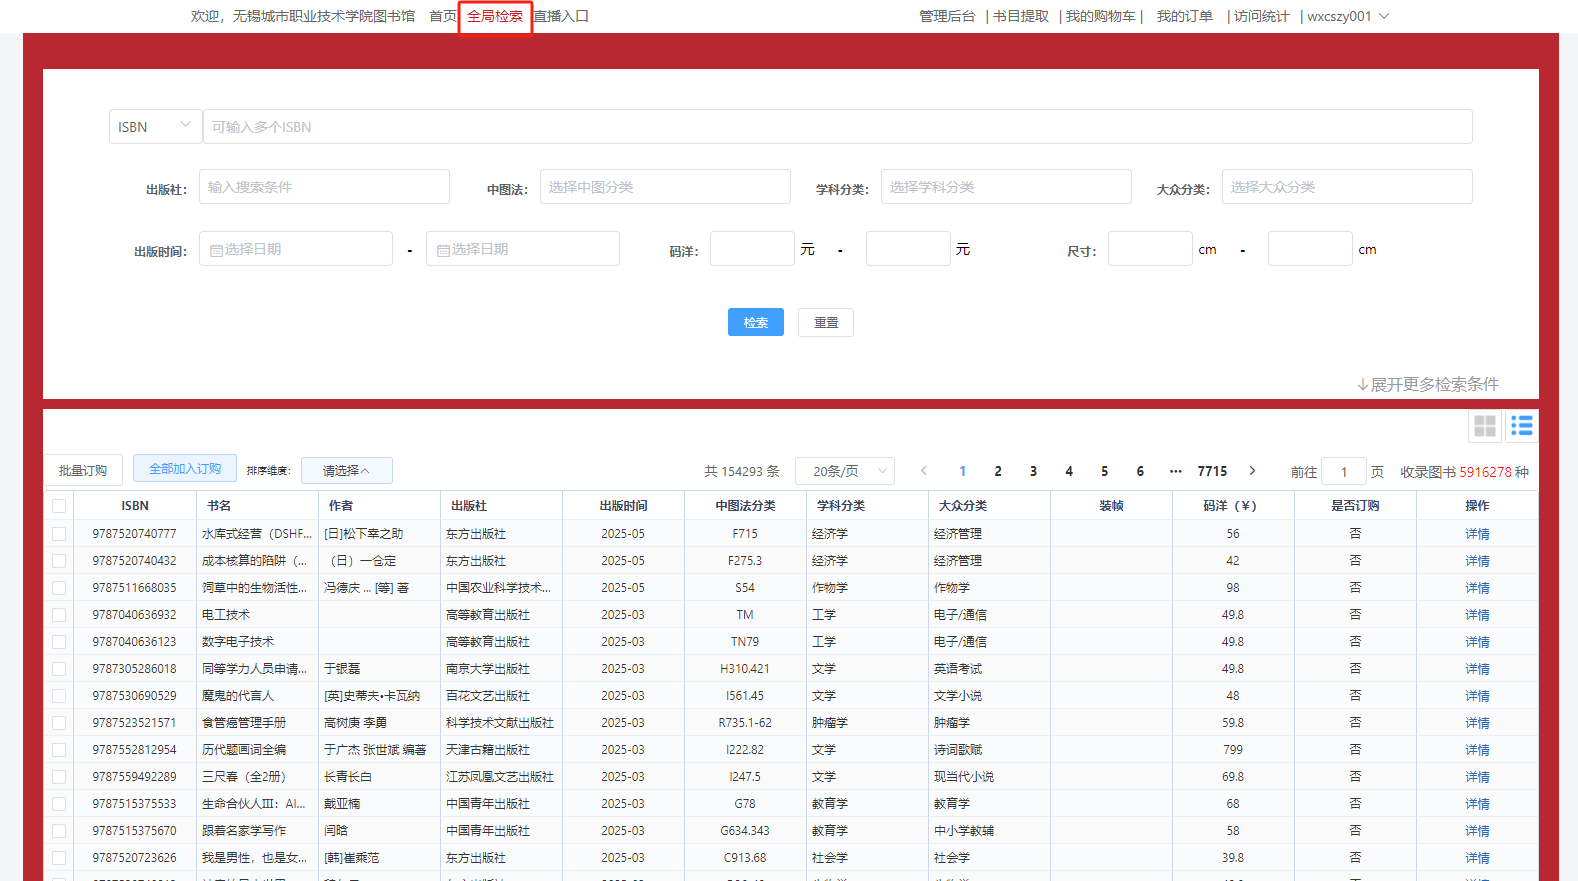This screenshot has height=881, width=1578.
Task: Check the row for ISBN 9787520740777
Action: pyautogui.click(x=59, y=534)
